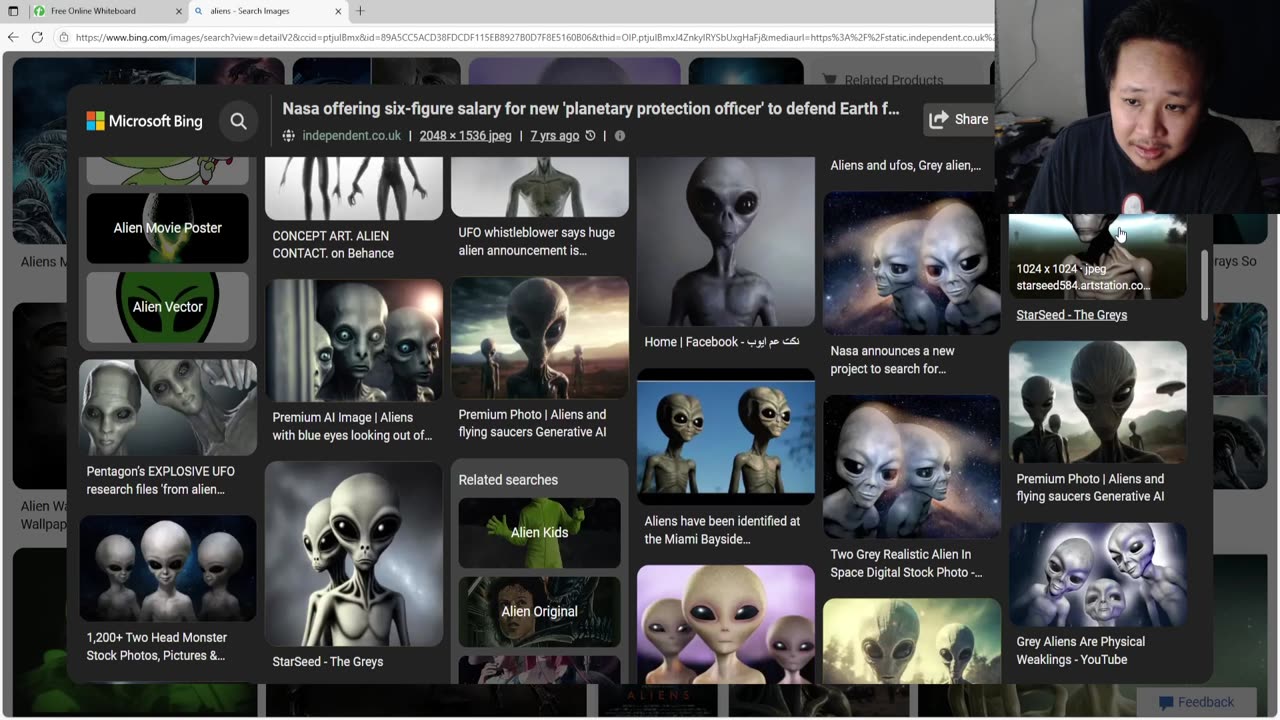This screenshot has width=1280, height=720.
Task: Open the Grey Aliens Are Physical Weaklings image
Action: pyautogui.click(x=1097, y=575)
